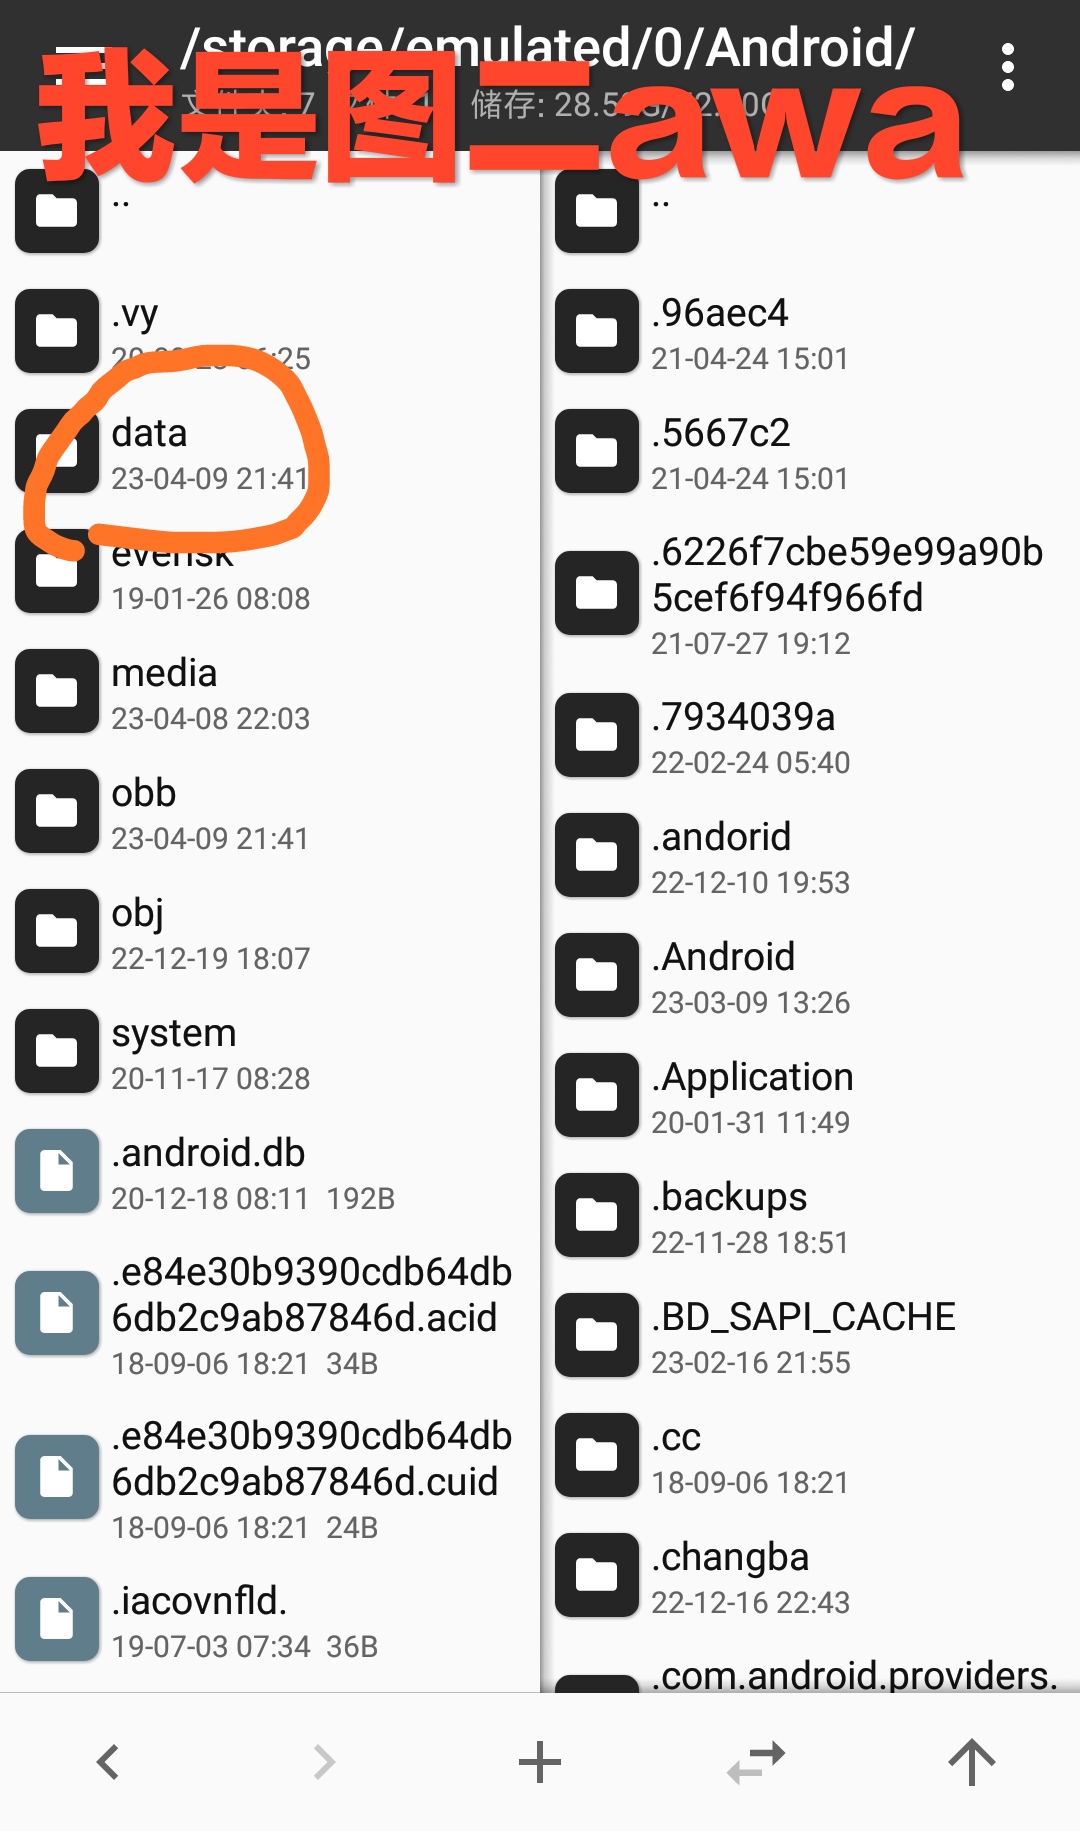This screenshot has width=1080, height=1831.
Task: Open the .backups folder in right pane
Action: [x=729, y=1198]
